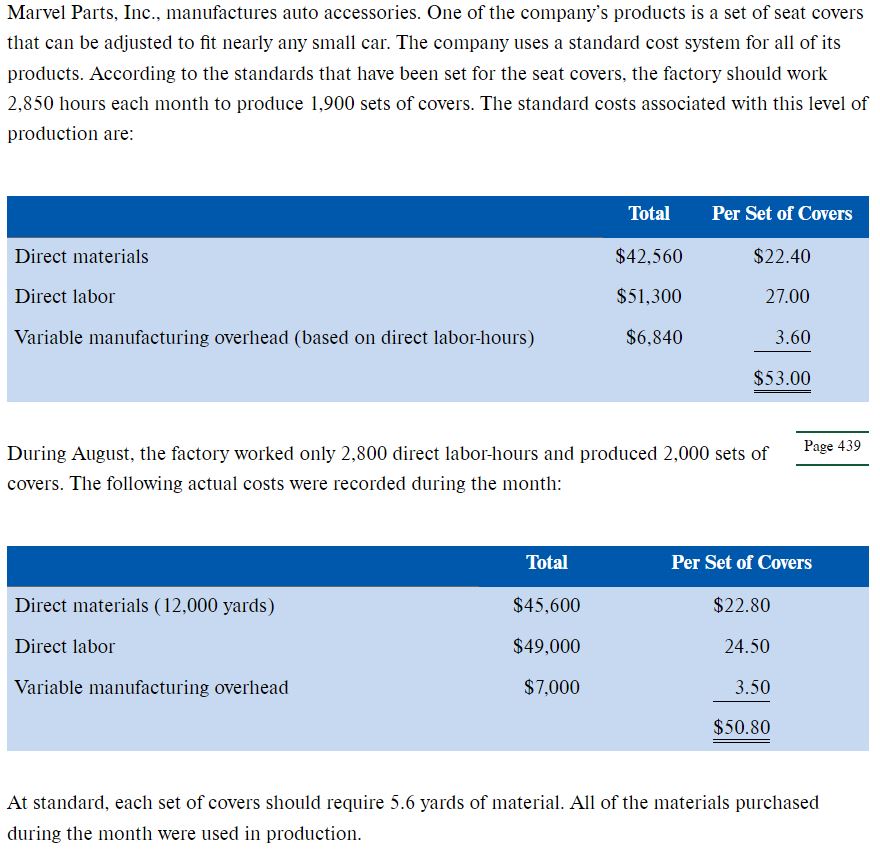This screenshot has height=867, width=880.
Task: Click the $50.80 actual cost total
Action: 741,727
